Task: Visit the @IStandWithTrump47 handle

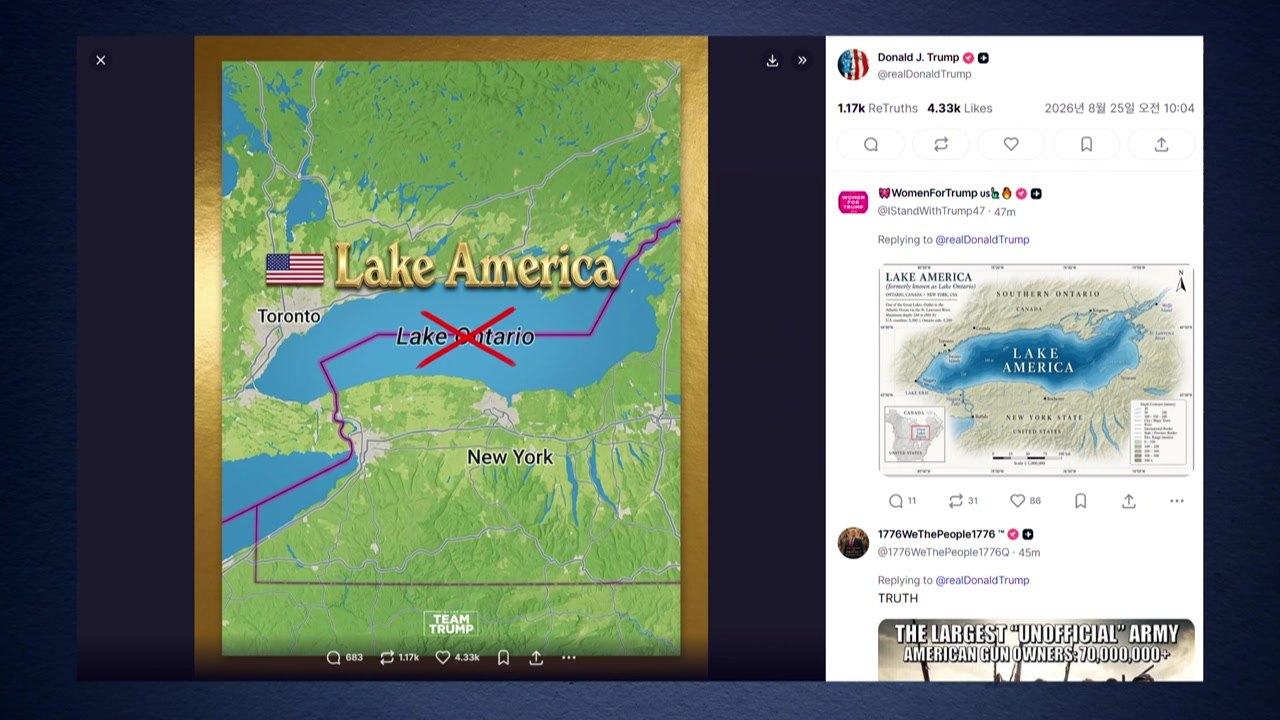Action: (x=931, y=211)
